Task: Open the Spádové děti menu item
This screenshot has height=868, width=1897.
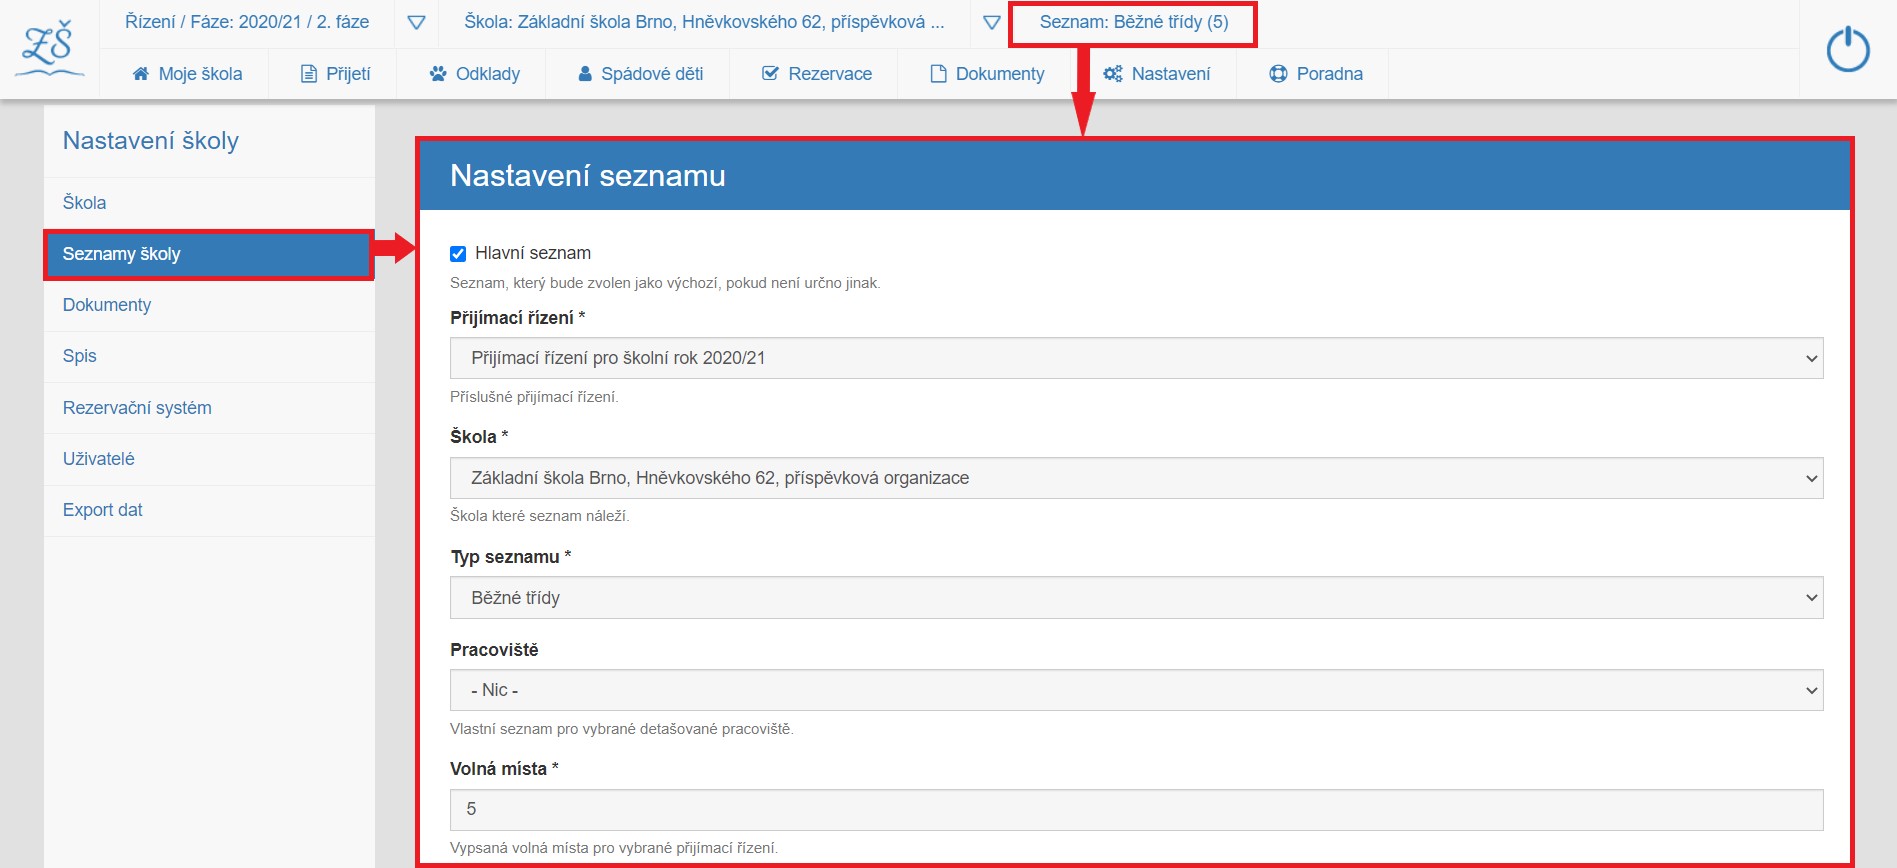Action: click(640, 74)
